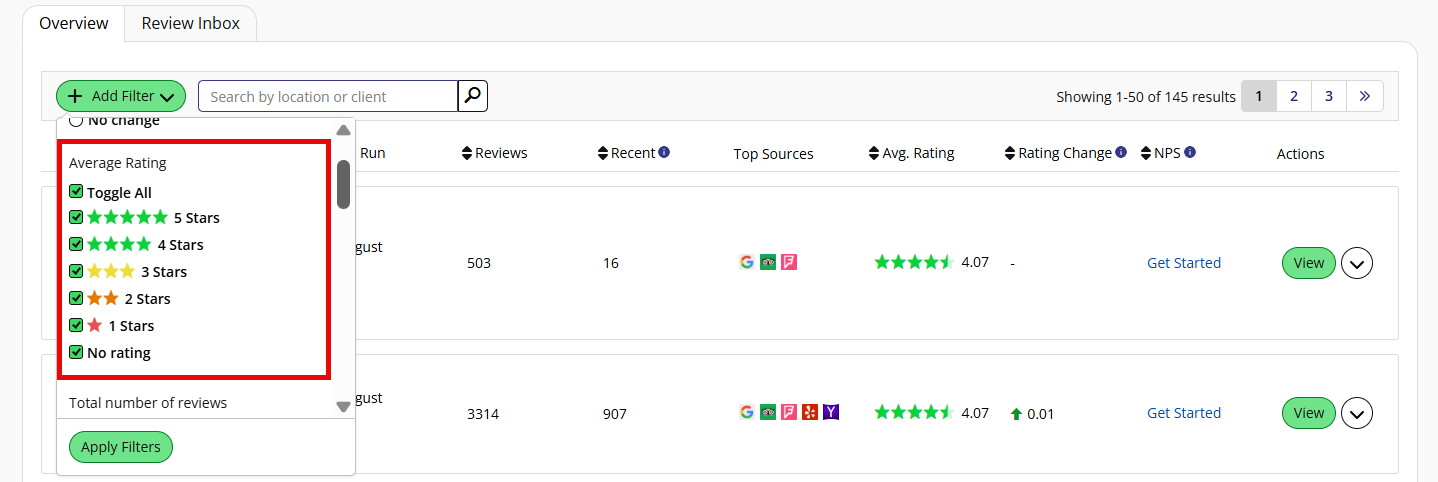
Task: Click the Recent column info icon
Action: 664,153
